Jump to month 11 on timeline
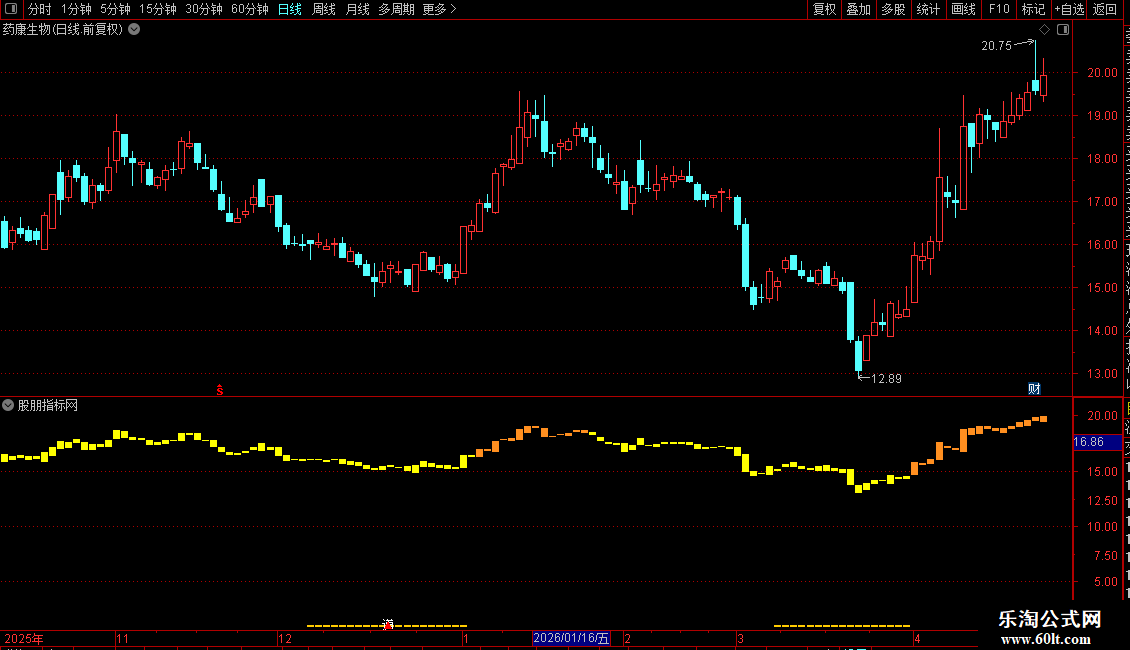The width and height of the screenshot is (1130, 650). point(123,638)
